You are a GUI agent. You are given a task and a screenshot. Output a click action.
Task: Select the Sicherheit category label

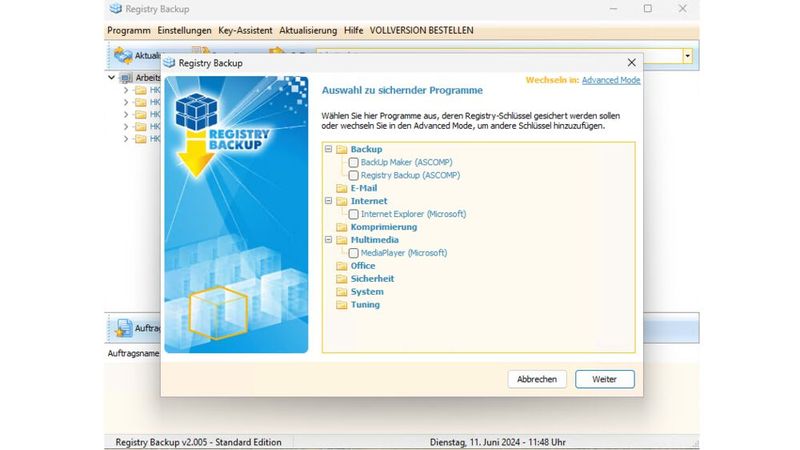coord(372,279)
